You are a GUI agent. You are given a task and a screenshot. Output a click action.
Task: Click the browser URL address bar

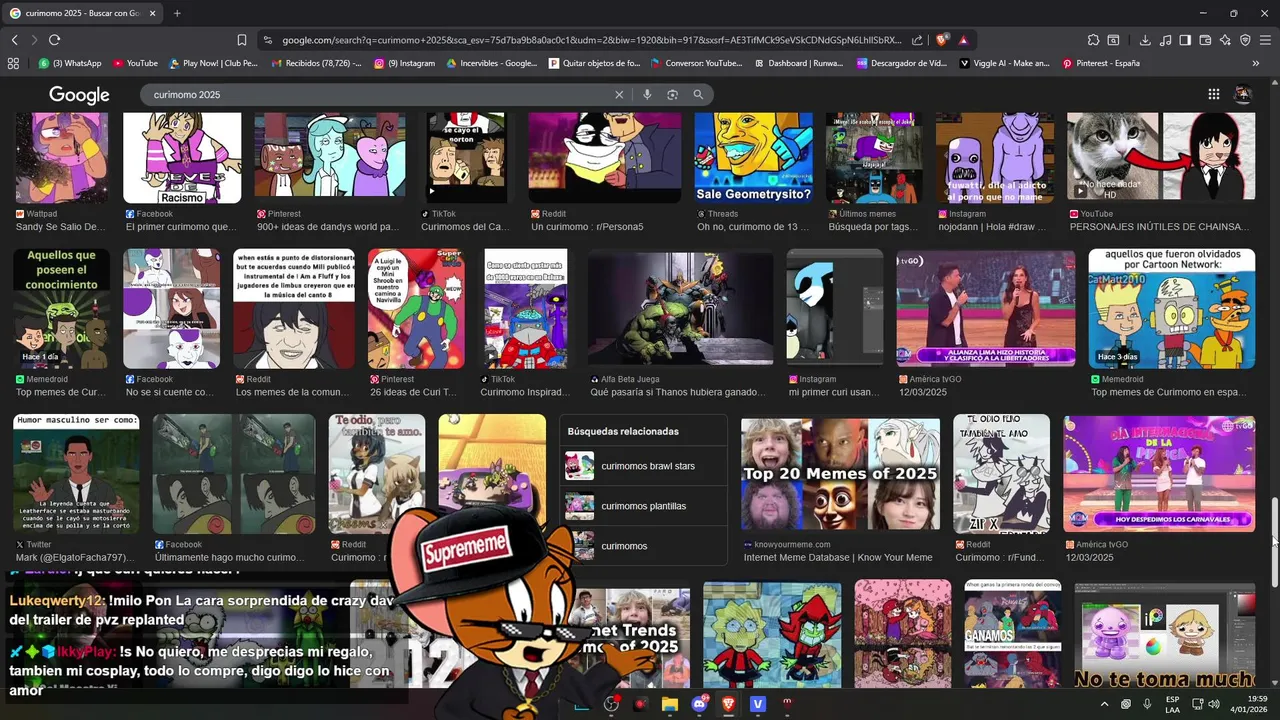pyautogui.click(x=590, y=40)
